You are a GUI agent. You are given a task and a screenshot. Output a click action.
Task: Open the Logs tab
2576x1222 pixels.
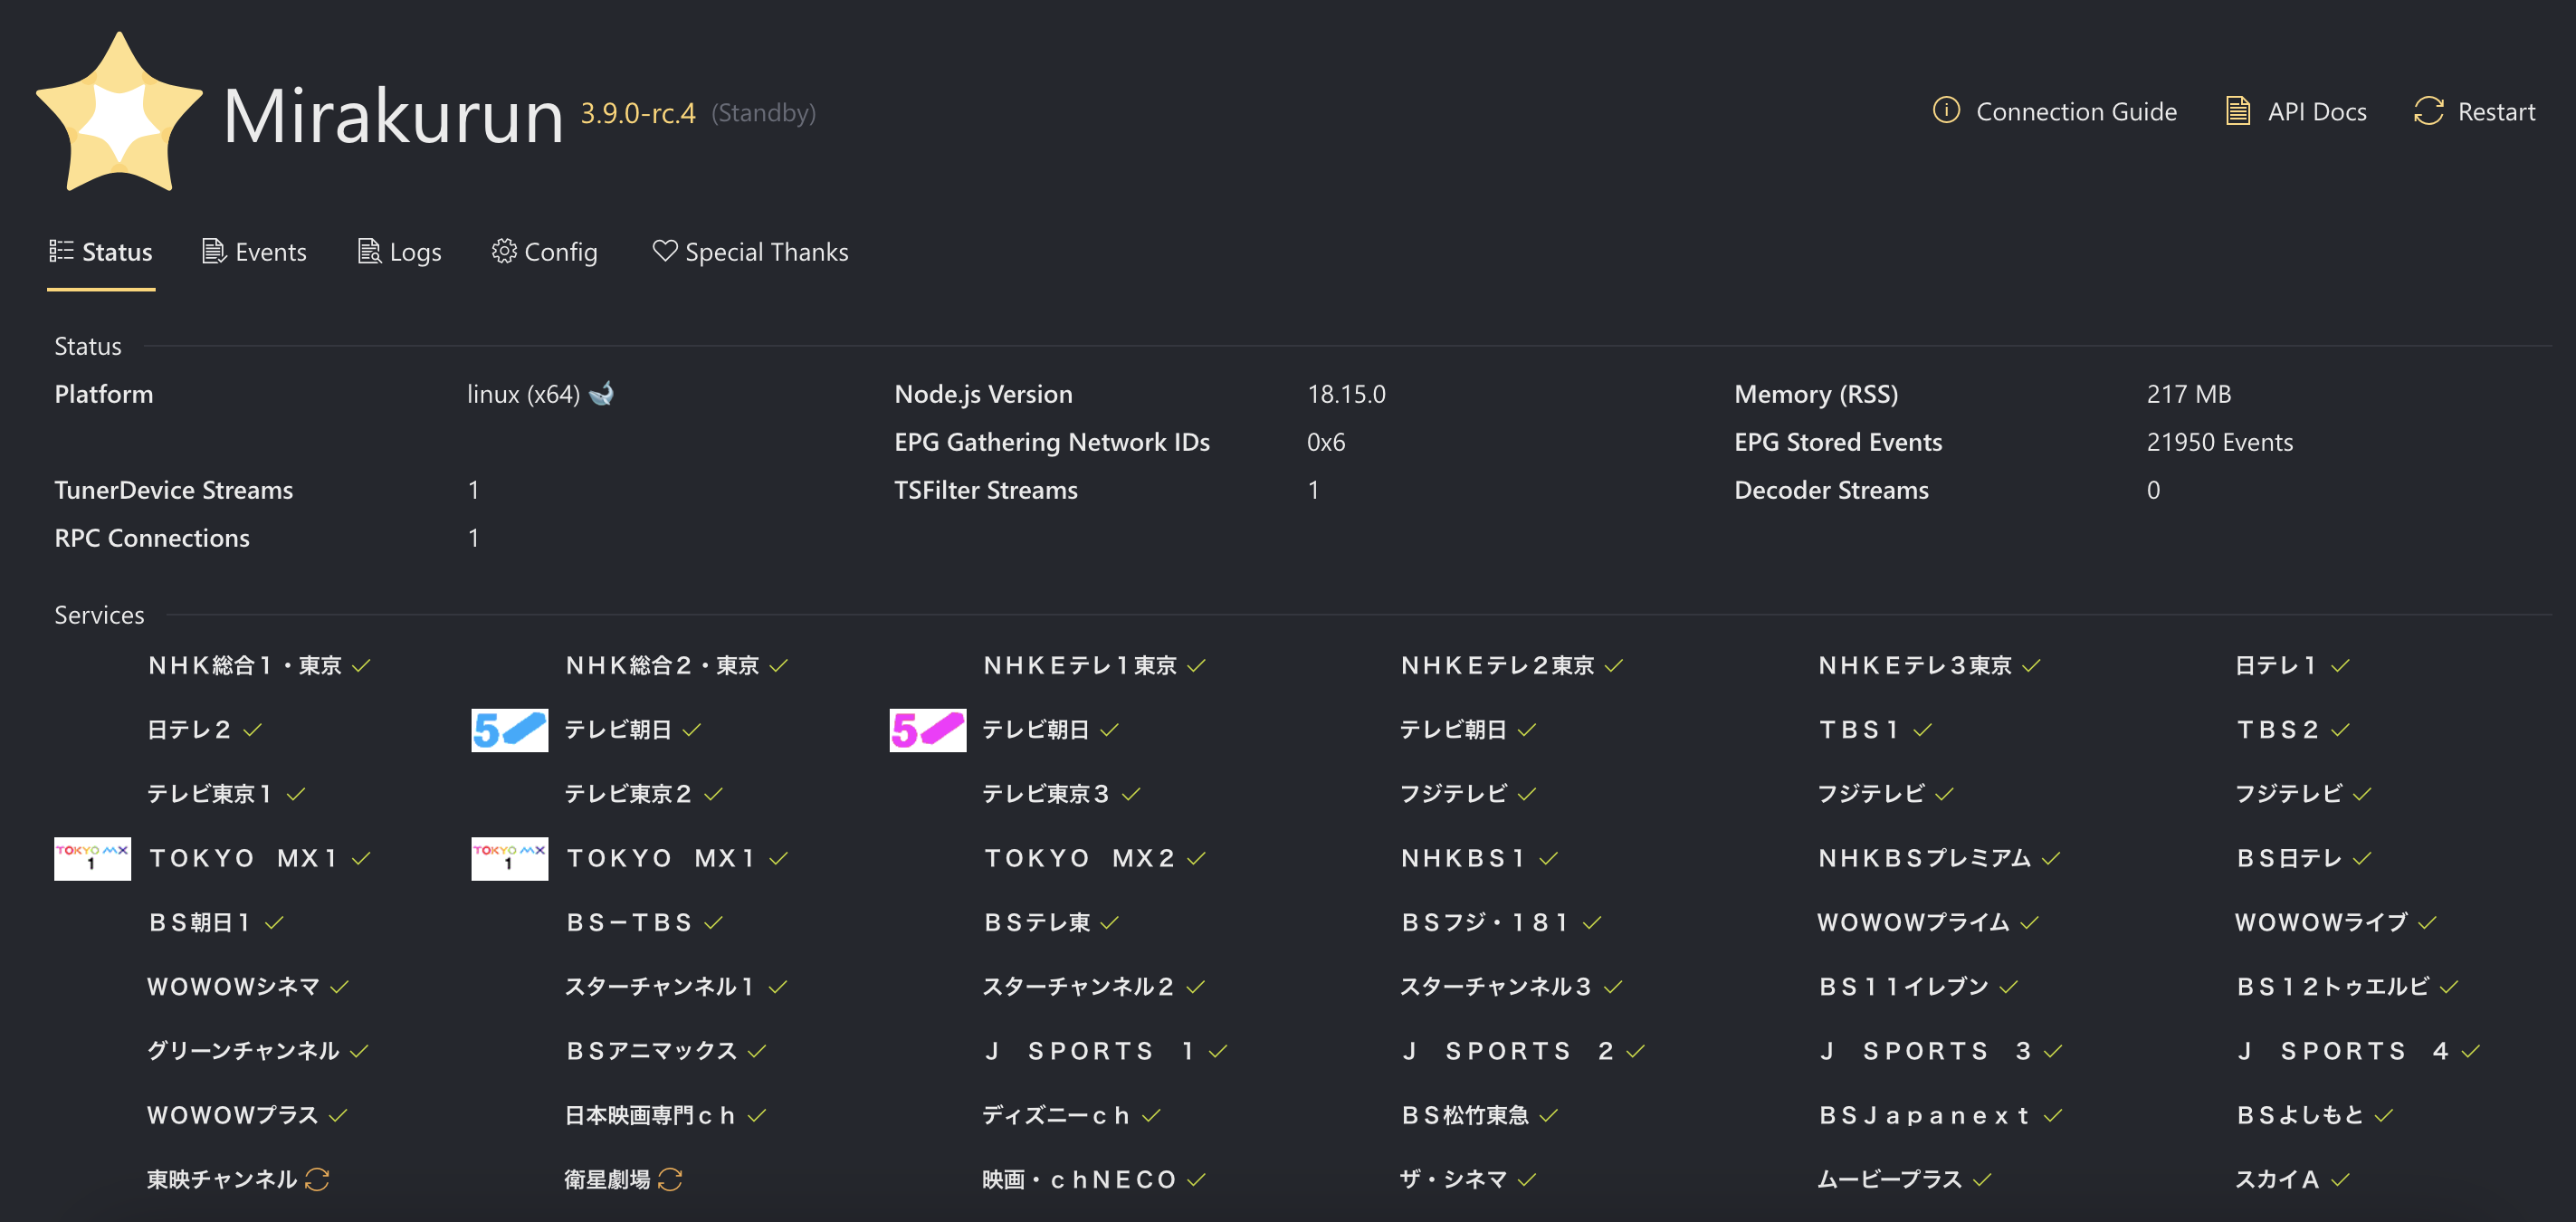tap(399, 252)
